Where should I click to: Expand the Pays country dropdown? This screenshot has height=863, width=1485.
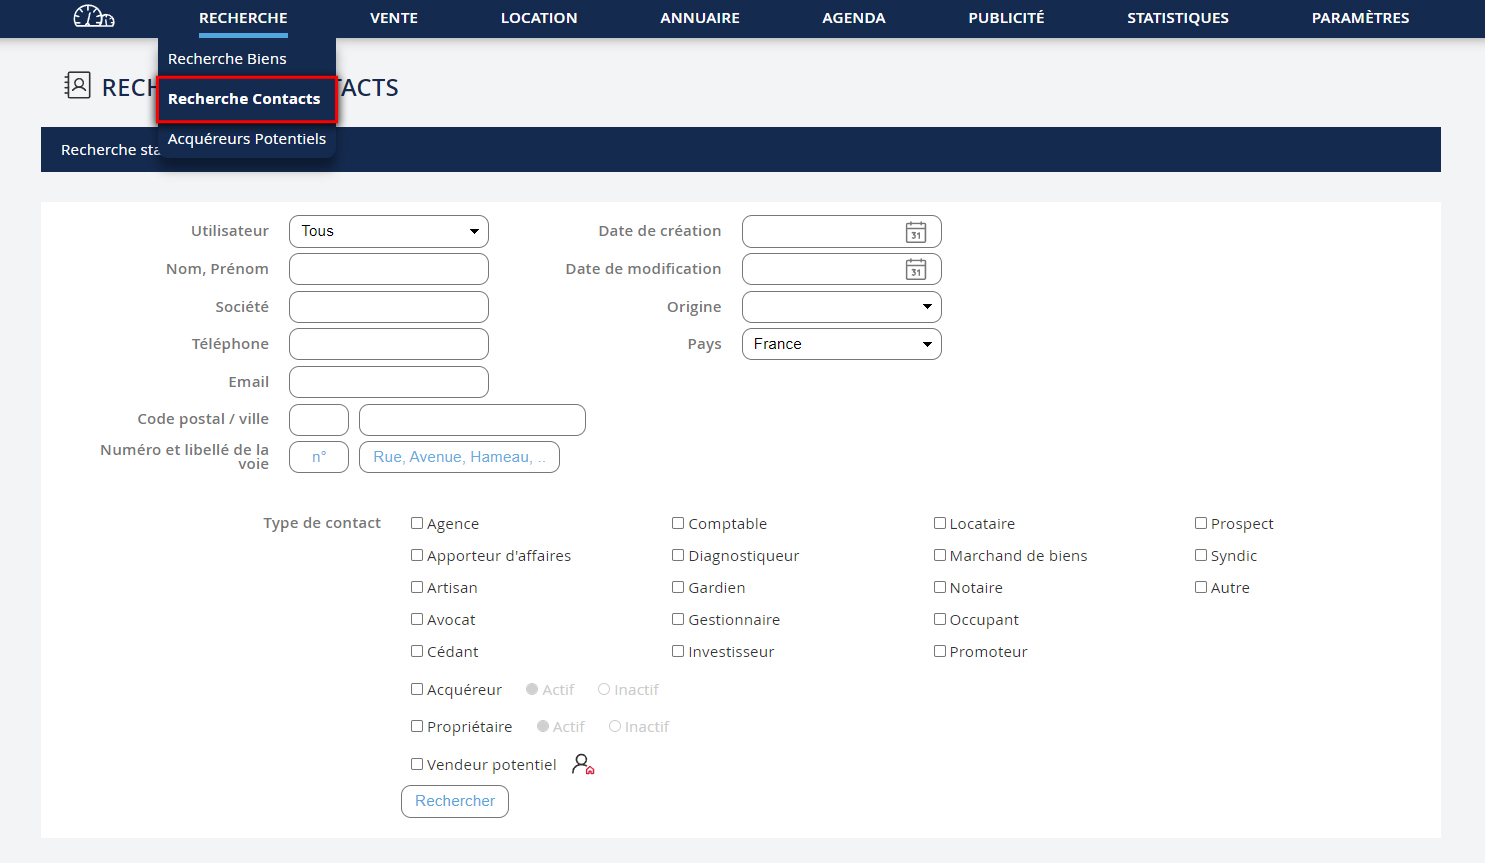[841, 344]
